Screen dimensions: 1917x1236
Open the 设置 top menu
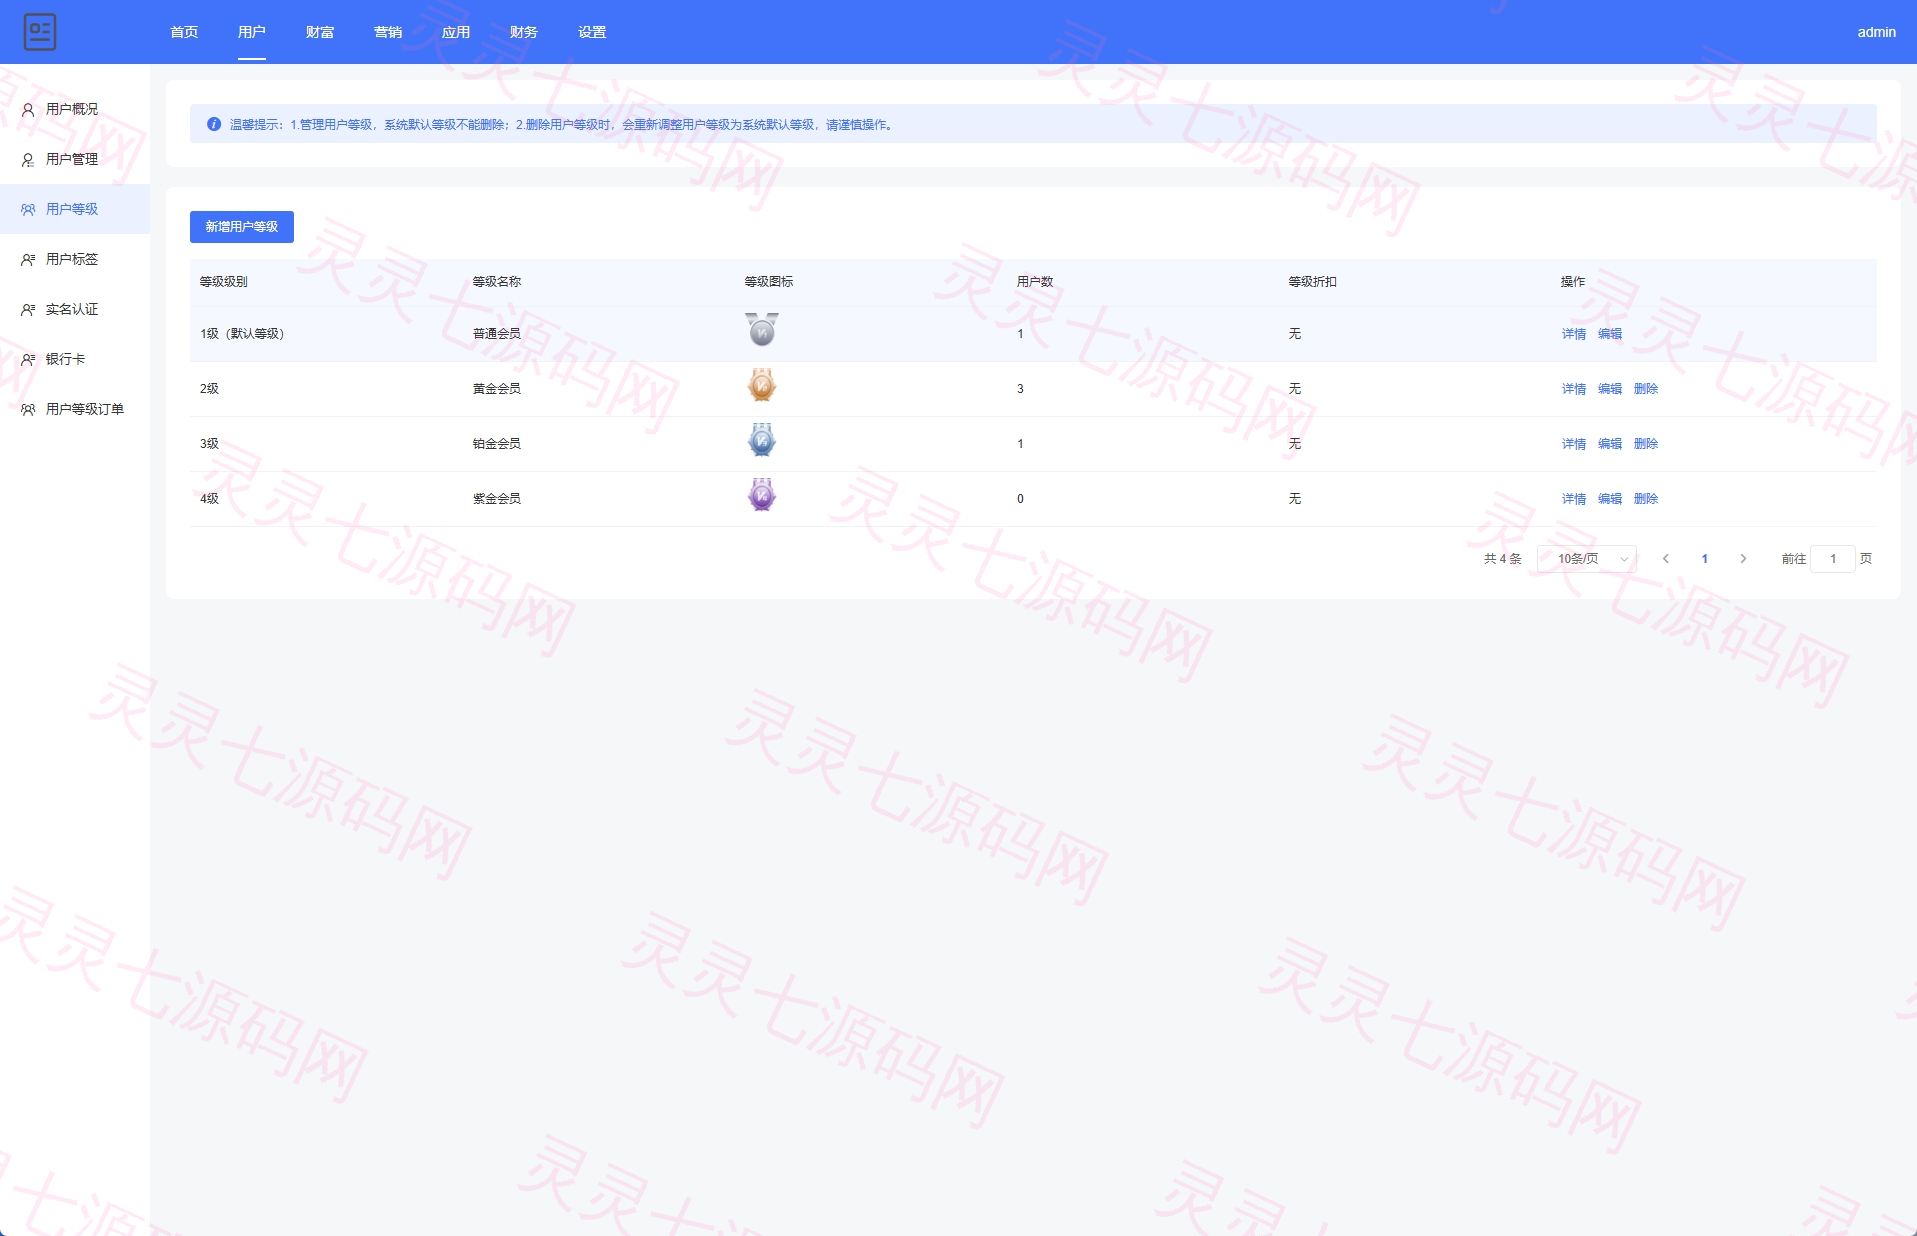coord(592,32)
